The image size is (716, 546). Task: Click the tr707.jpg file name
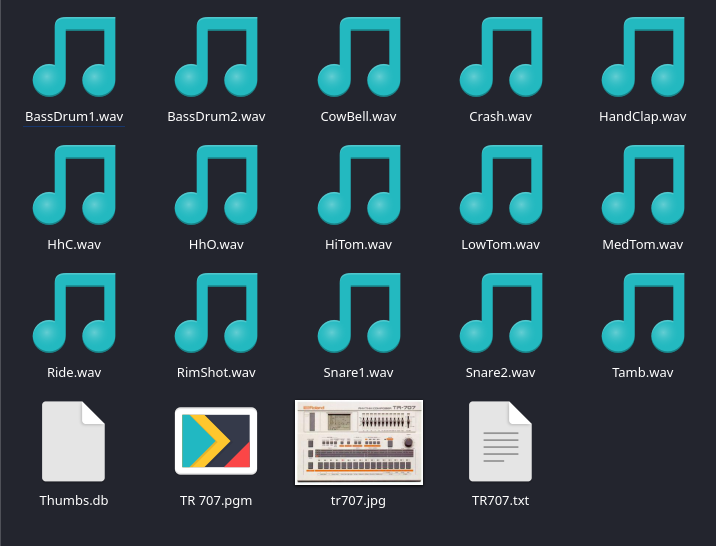click(358, 501)
